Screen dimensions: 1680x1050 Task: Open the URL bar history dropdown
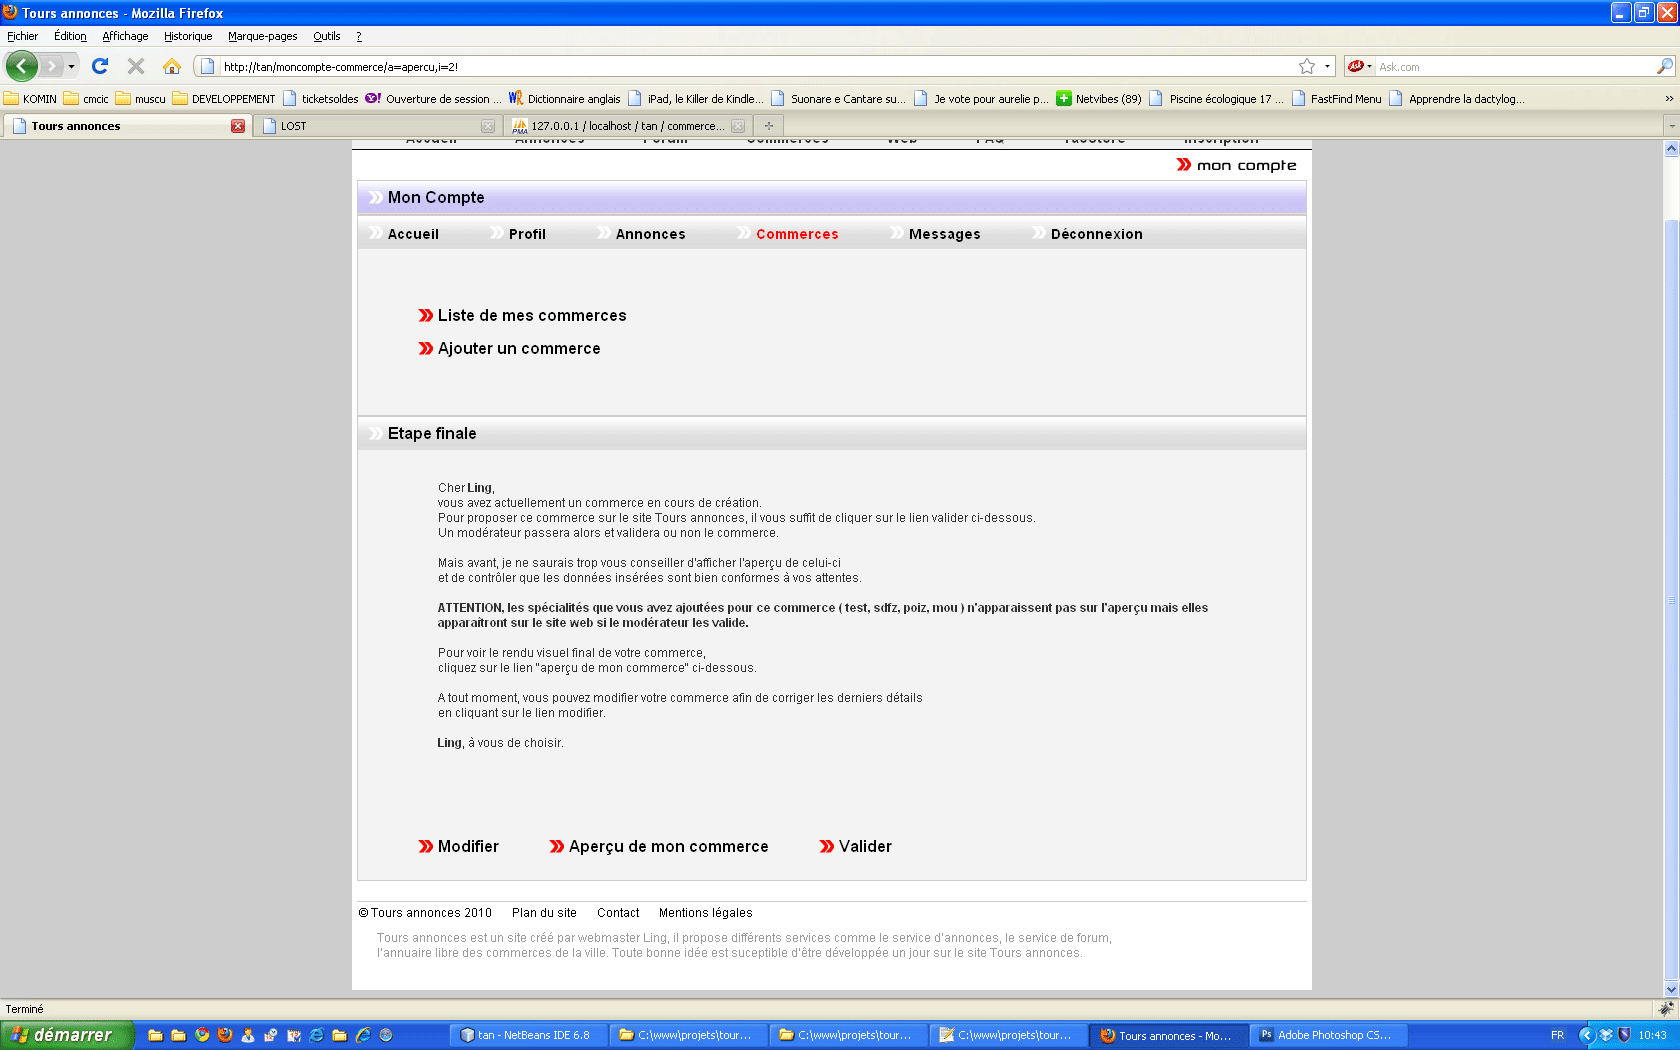1327,66
